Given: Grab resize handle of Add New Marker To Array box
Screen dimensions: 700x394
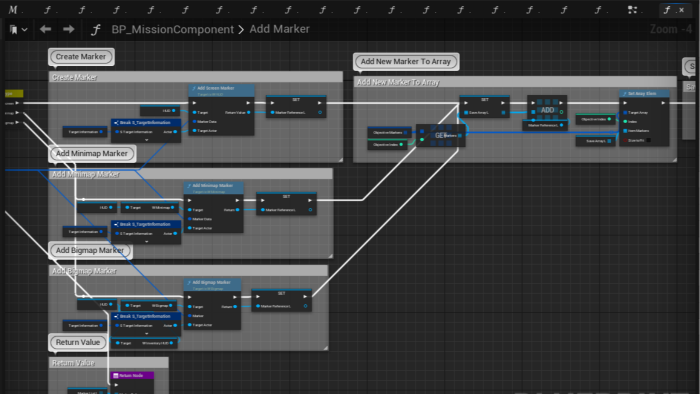Looking at the screenshot, I should coord(674,160).
